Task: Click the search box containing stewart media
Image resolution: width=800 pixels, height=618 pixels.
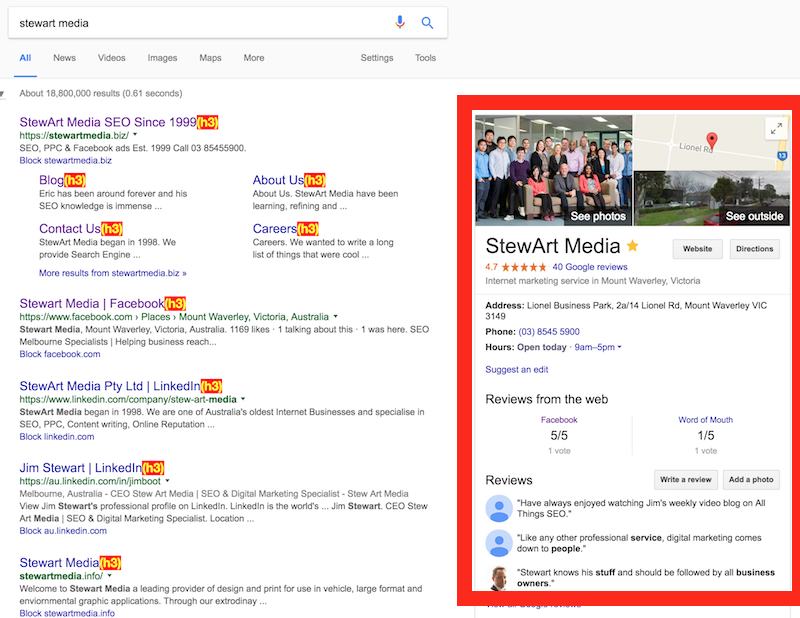Action: coord(204,23)
